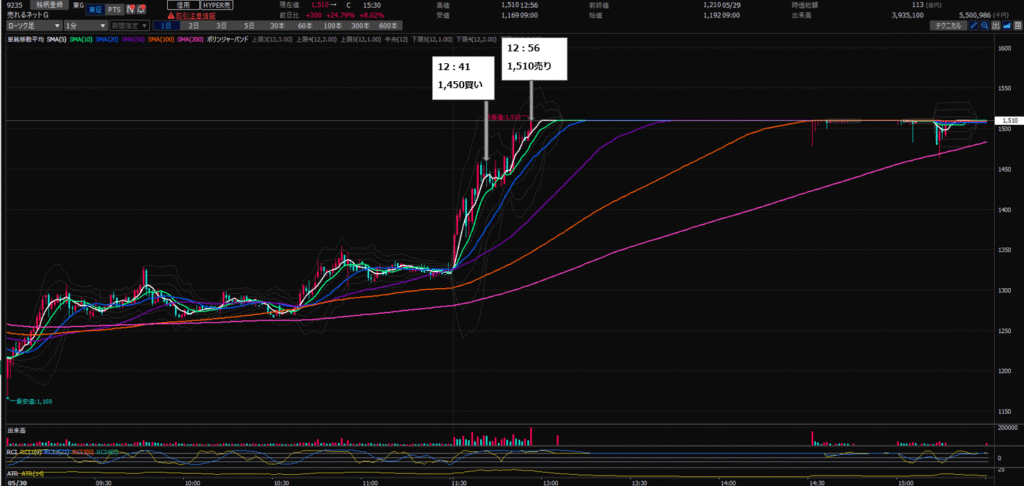Click the red warning triangle icon
The width and height of the screenshot is (1024, 486).
coord(171,16)
